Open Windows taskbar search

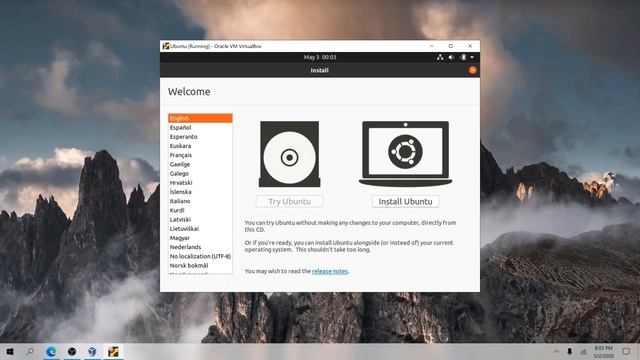pos(30,351)
